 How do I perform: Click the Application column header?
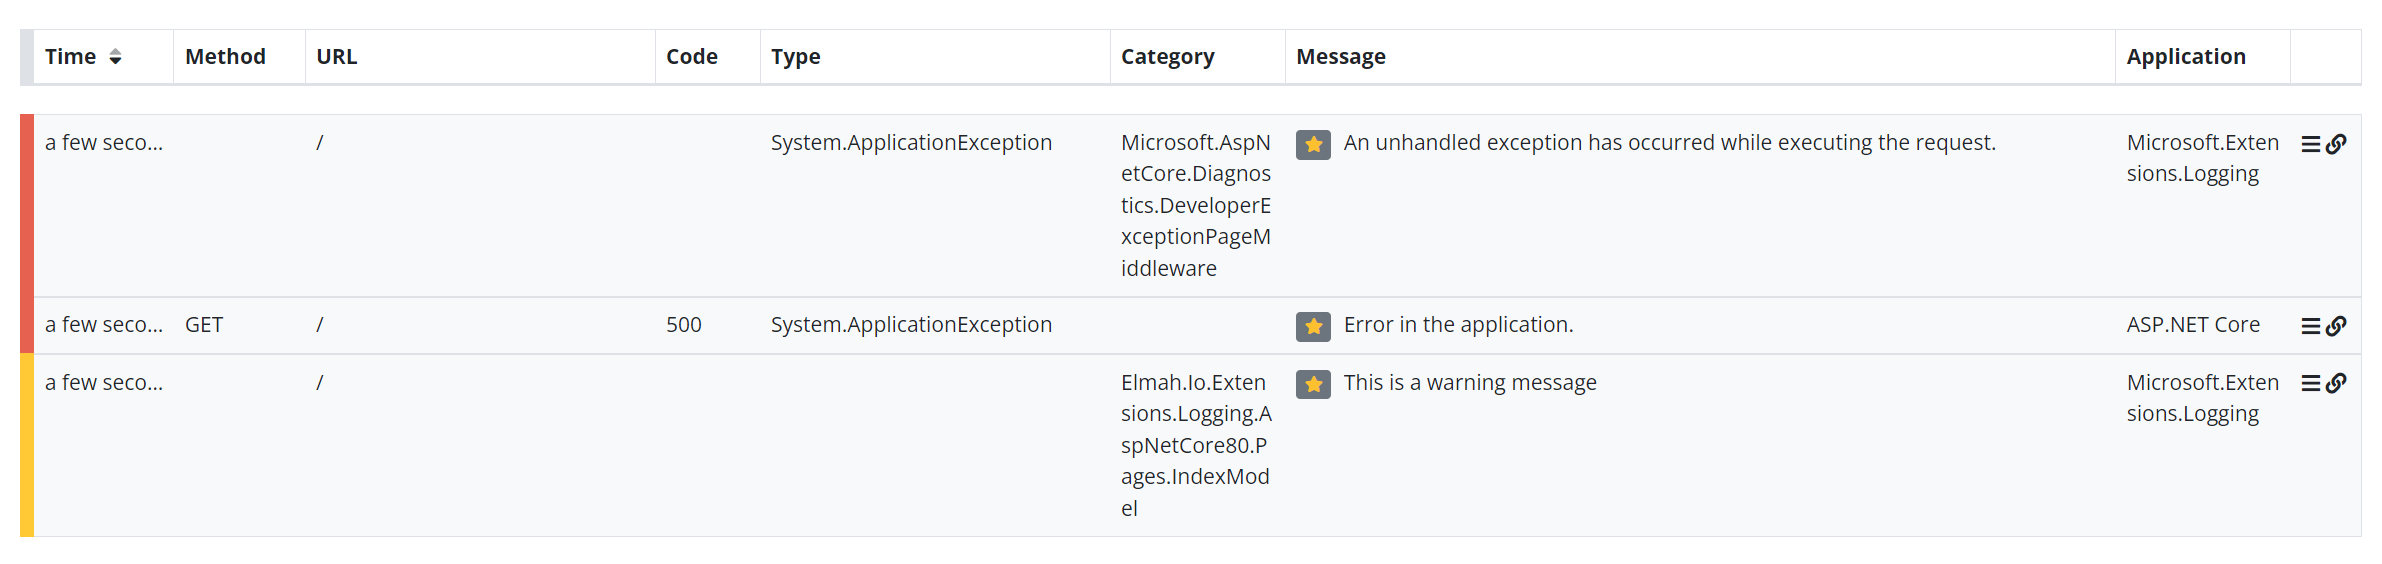point(2186,57)
